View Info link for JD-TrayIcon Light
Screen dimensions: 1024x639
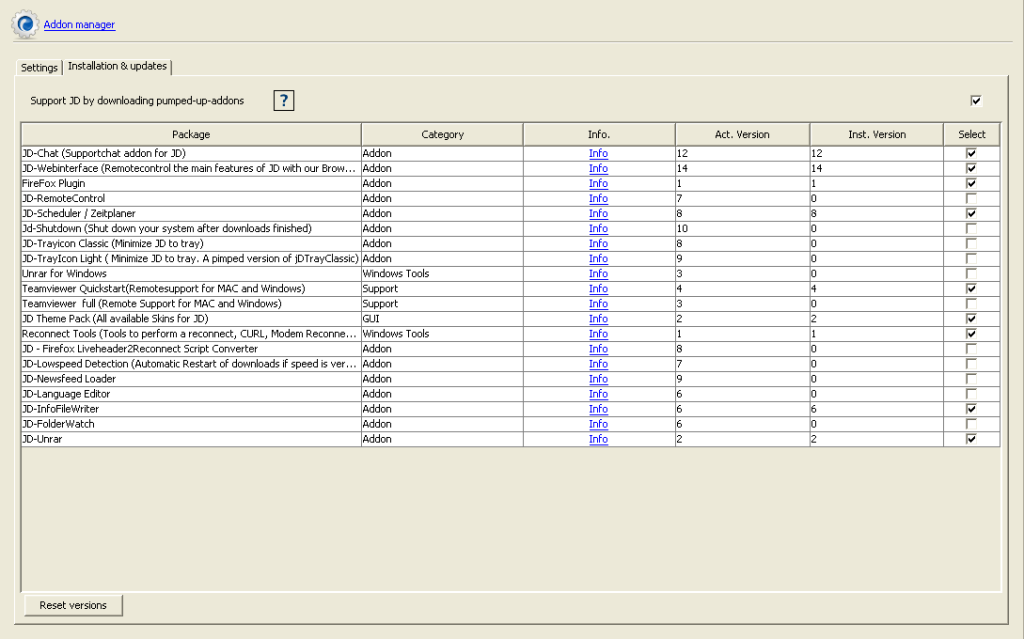pos(598,259)
